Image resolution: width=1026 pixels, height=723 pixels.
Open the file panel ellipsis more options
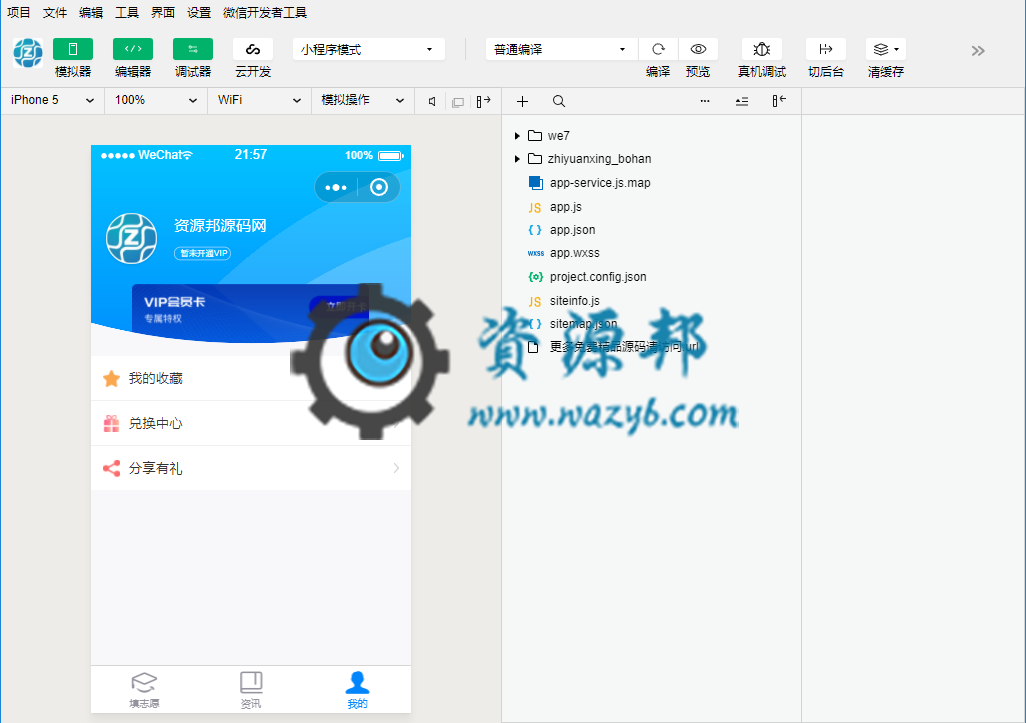pyautogui.click(x=705, y=101)
